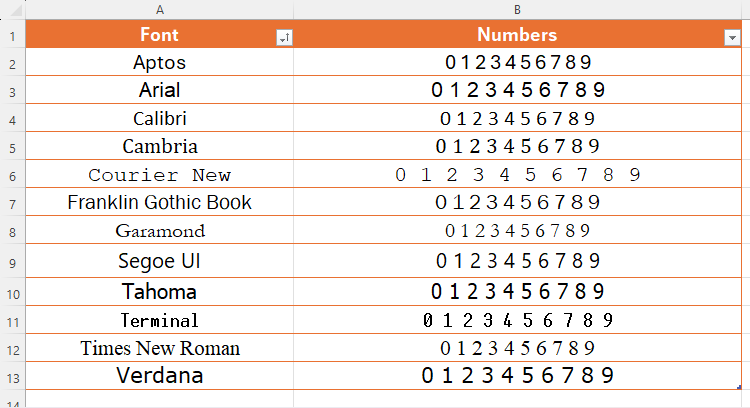This screenshot has width=750, height=408.
Task: Select the Courier New cell
Action: coord(160,175)
